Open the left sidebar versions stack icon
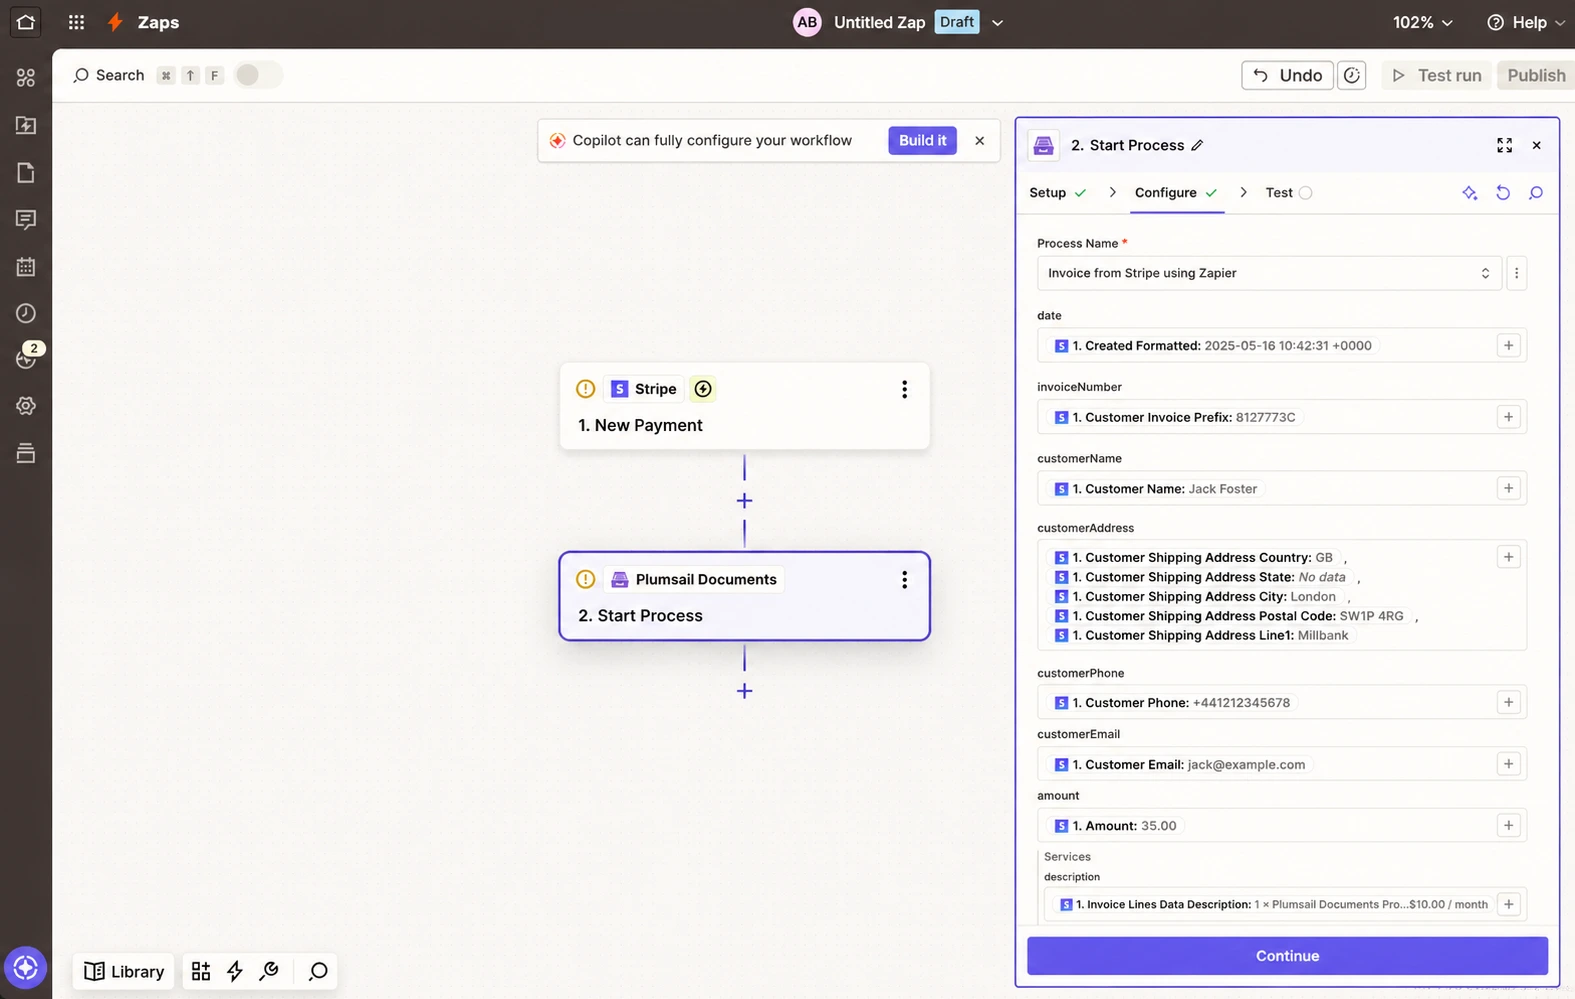 coord(26,453)
